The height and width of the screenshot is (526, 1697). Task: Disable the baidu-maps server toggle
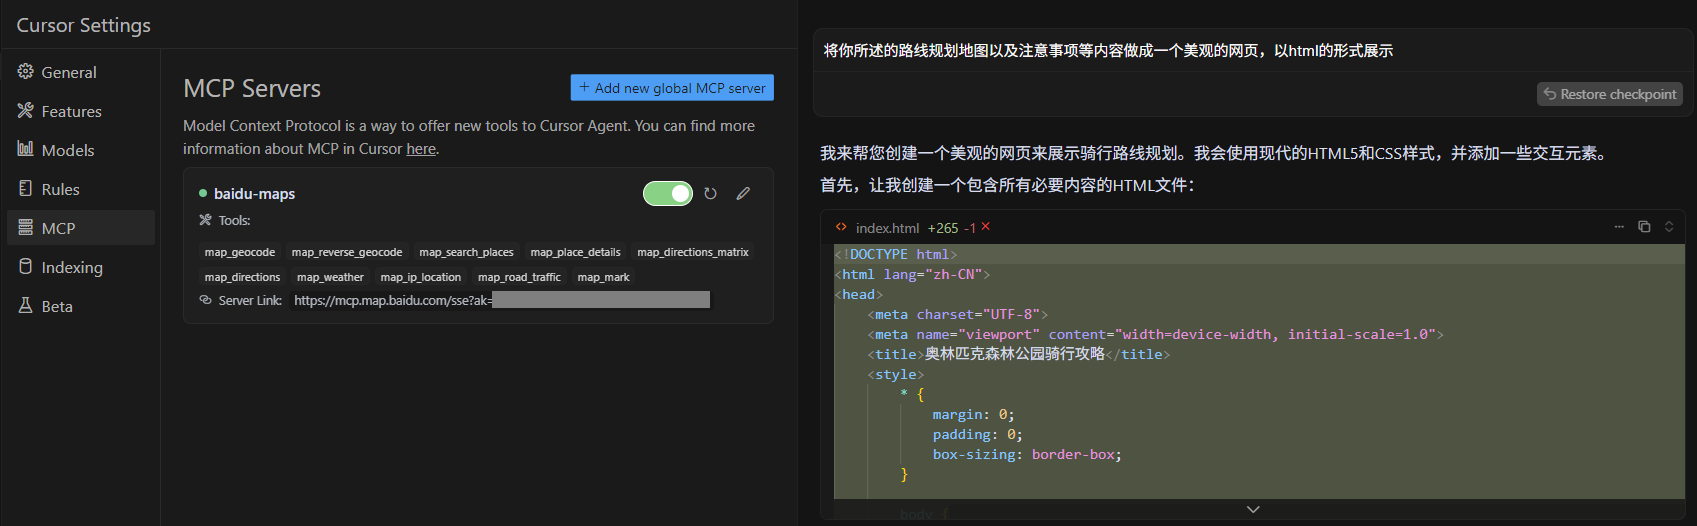[x=668, y=193]
